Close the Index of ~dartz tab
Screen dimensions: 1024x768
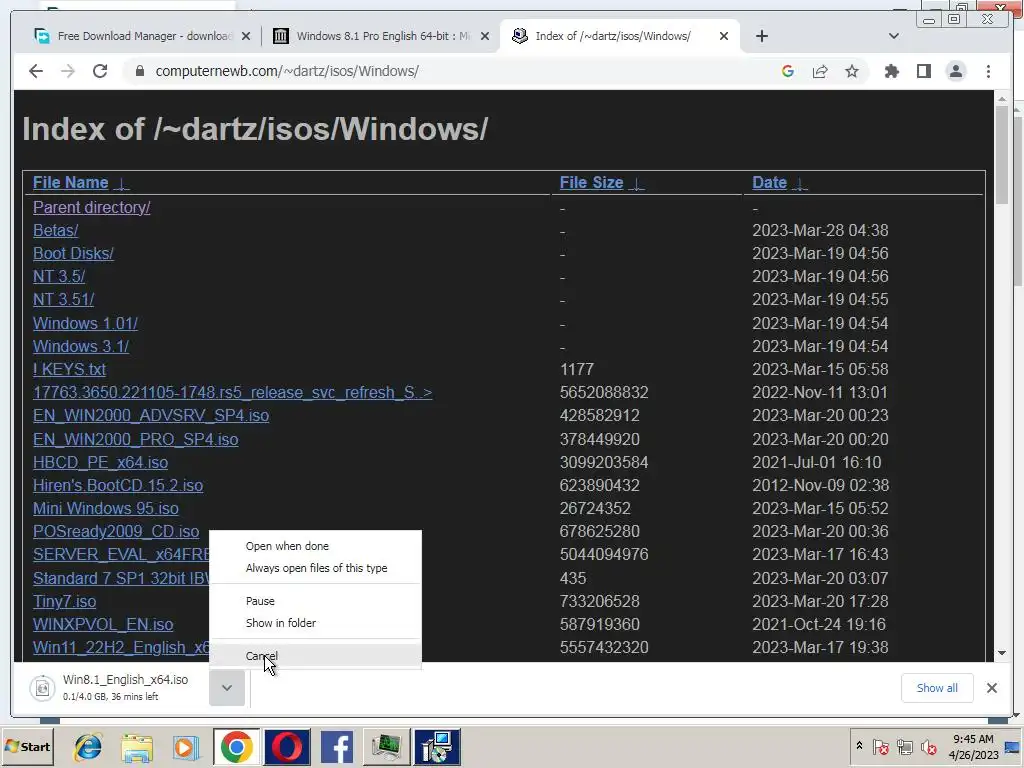click(x=724, y=37)
